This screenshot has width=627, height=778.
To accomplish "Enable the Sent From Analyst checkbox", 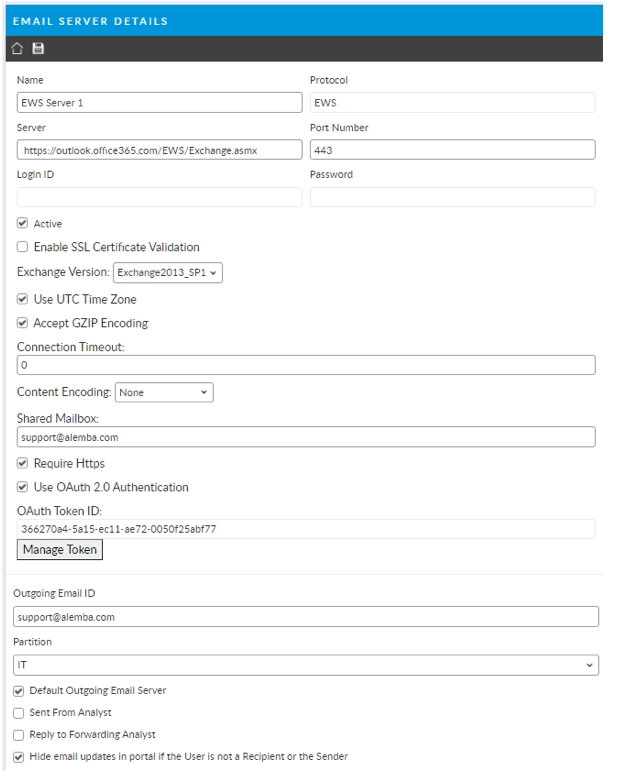I will [19, 711].
